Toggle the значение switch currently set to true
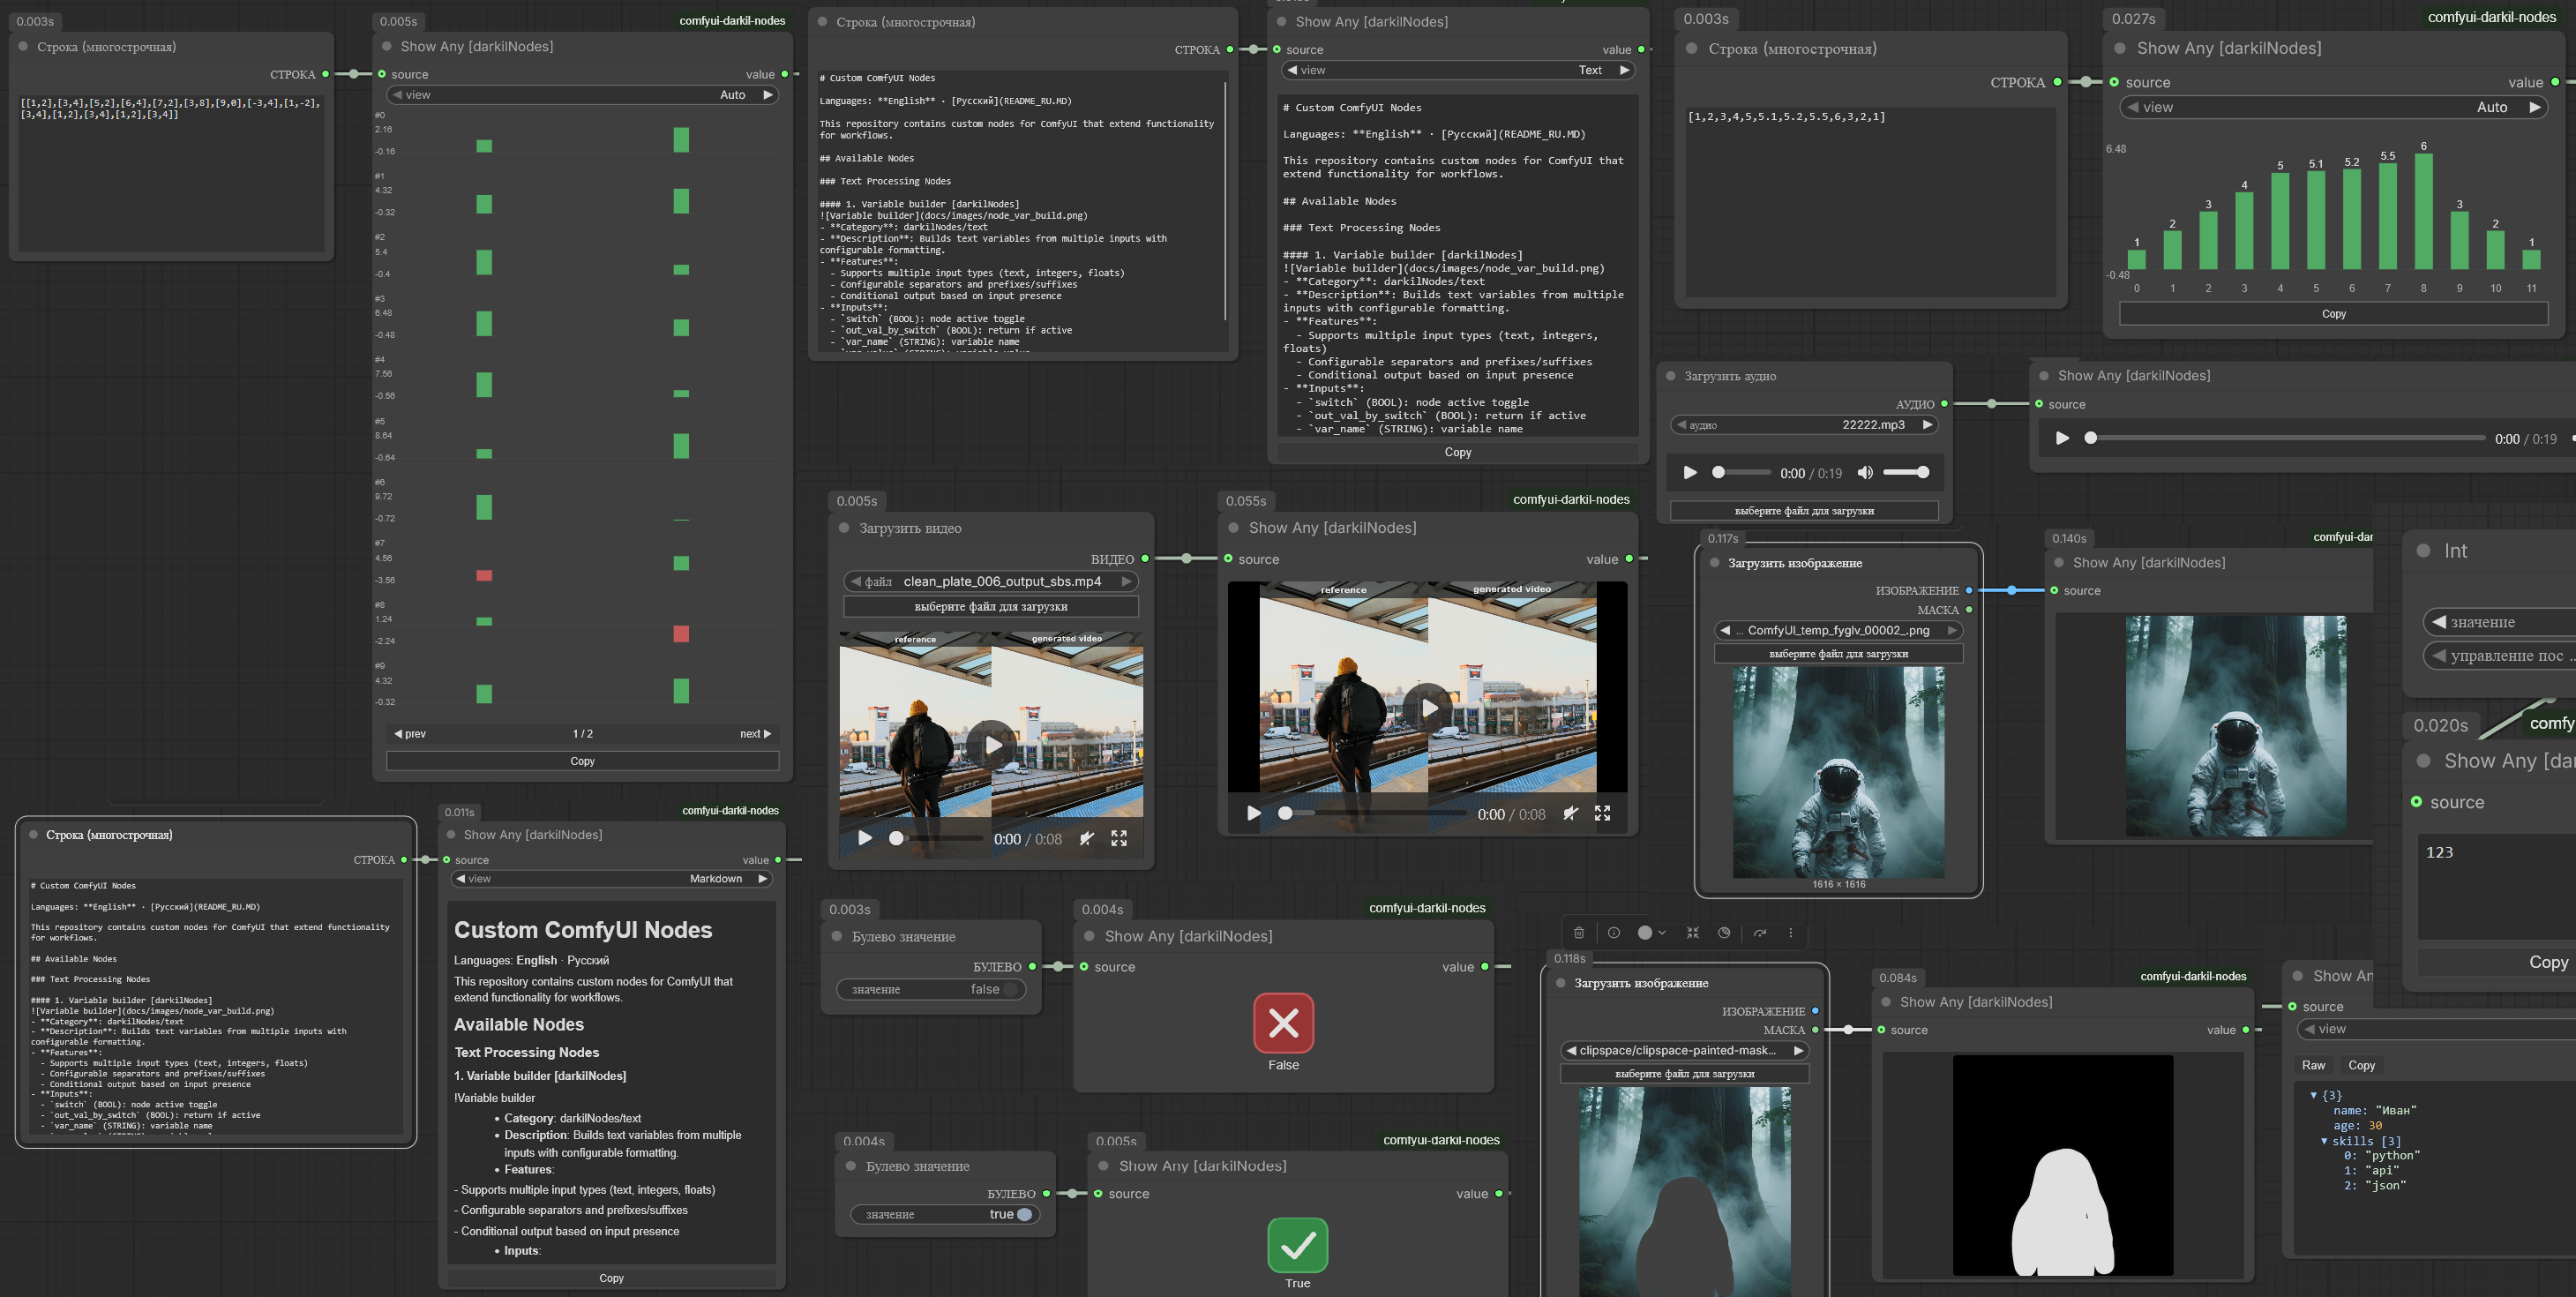The image size is (2576, 1297). (1024, 1214)
